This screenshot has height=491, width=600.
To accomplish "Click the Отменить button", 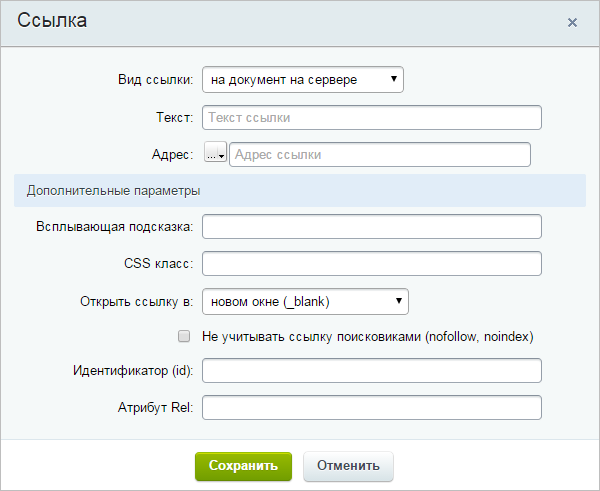I will 348,466.
